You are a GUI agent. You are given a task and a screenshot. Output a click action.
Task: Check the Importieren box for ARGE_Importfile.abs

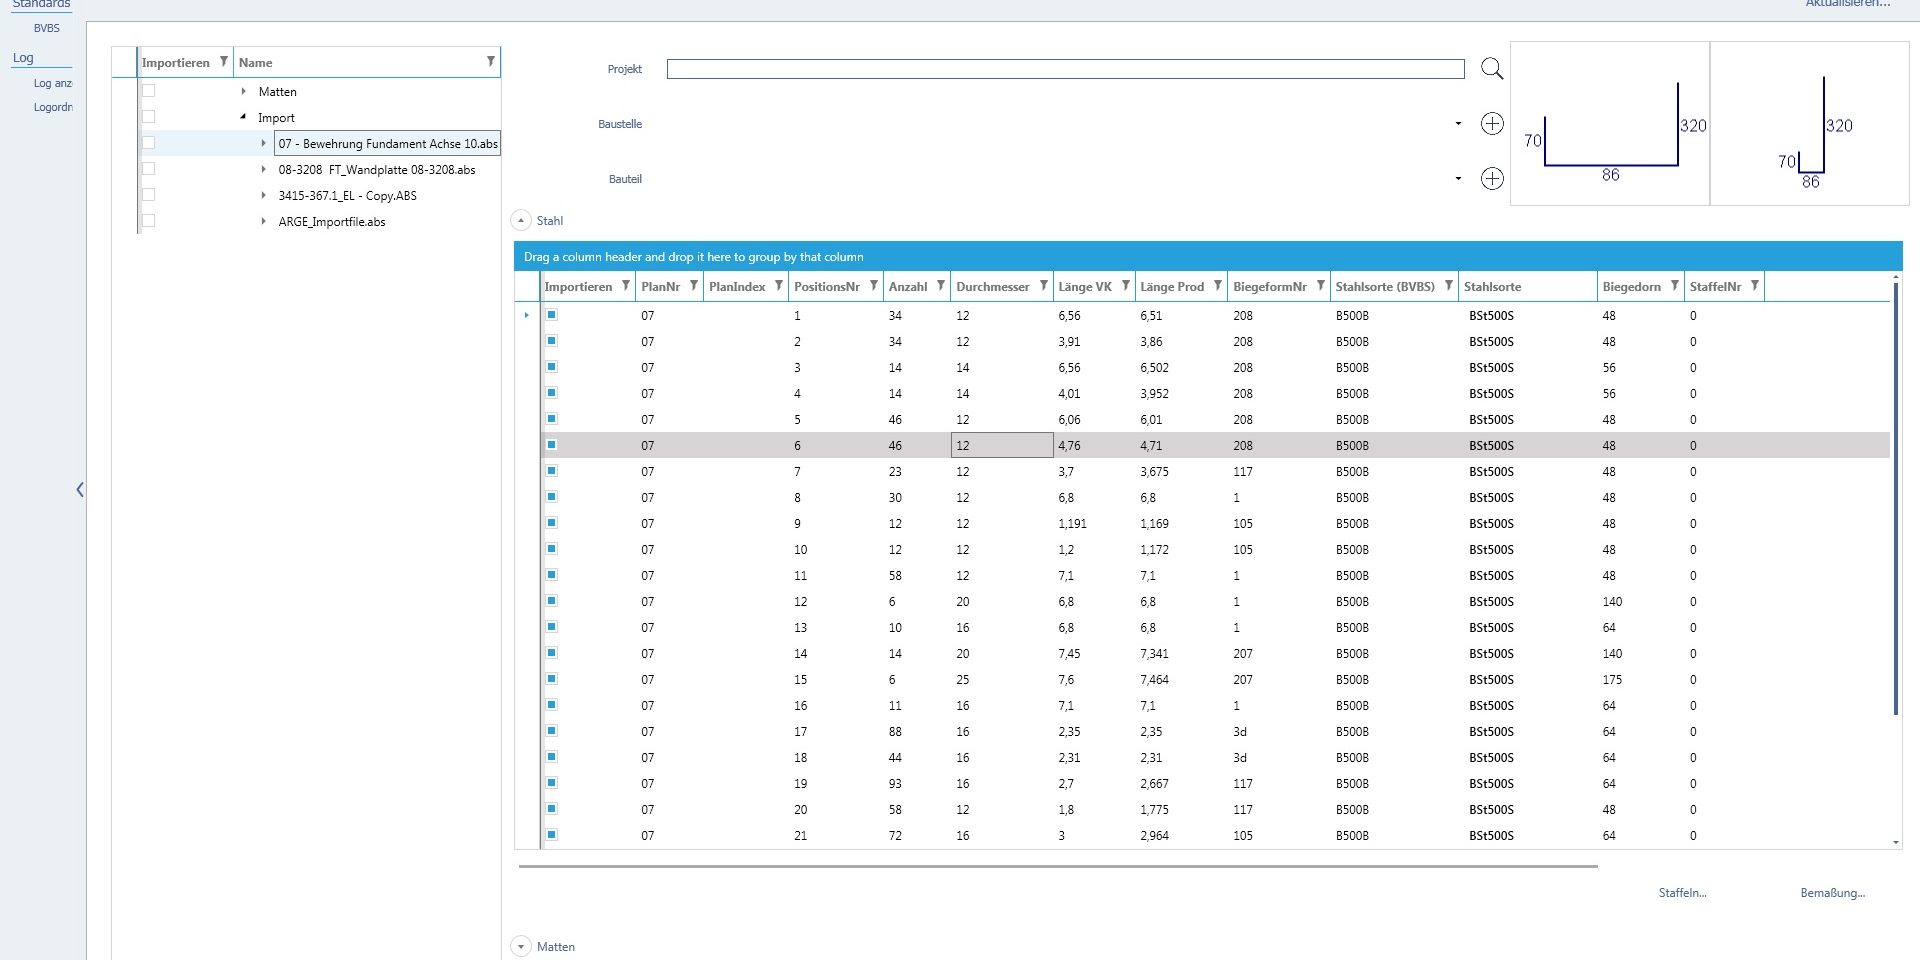coord(149,221)
